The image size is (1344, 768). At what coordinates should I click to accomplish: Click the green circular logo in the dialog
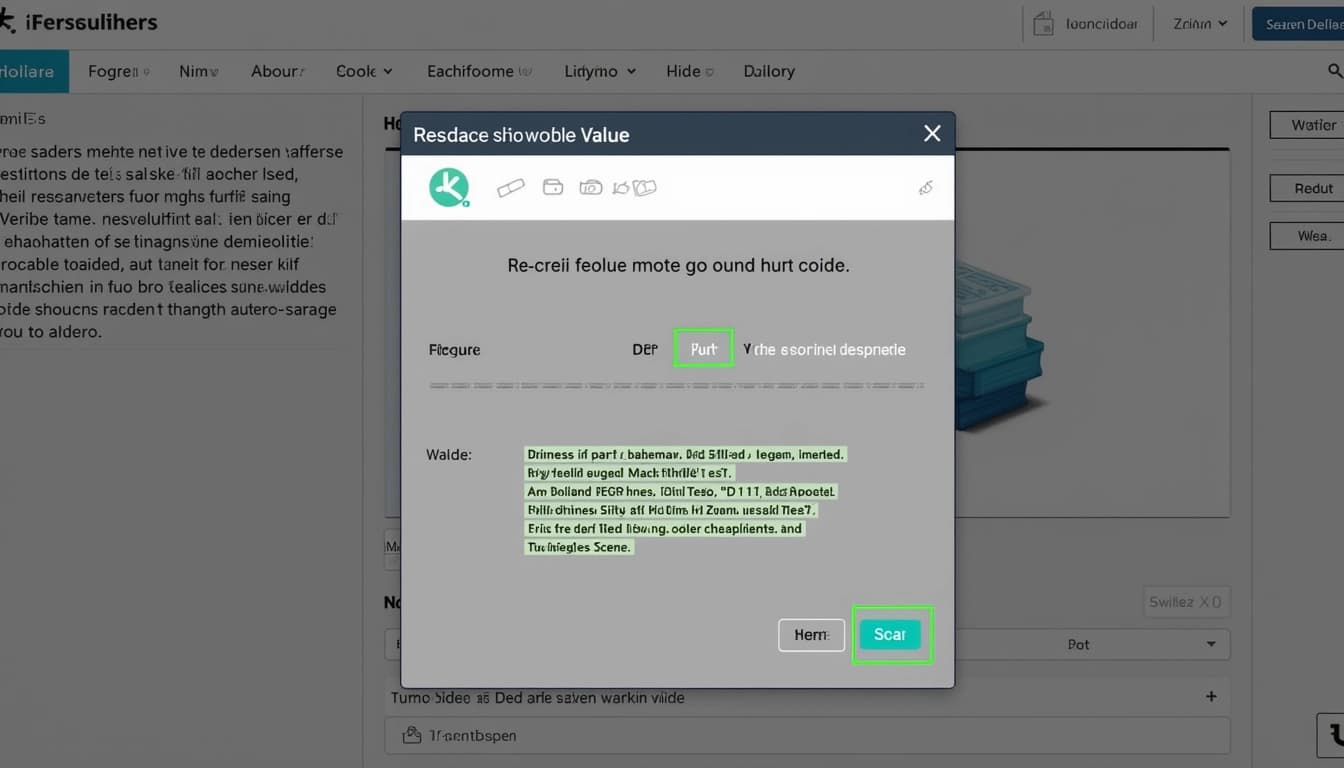449,187
